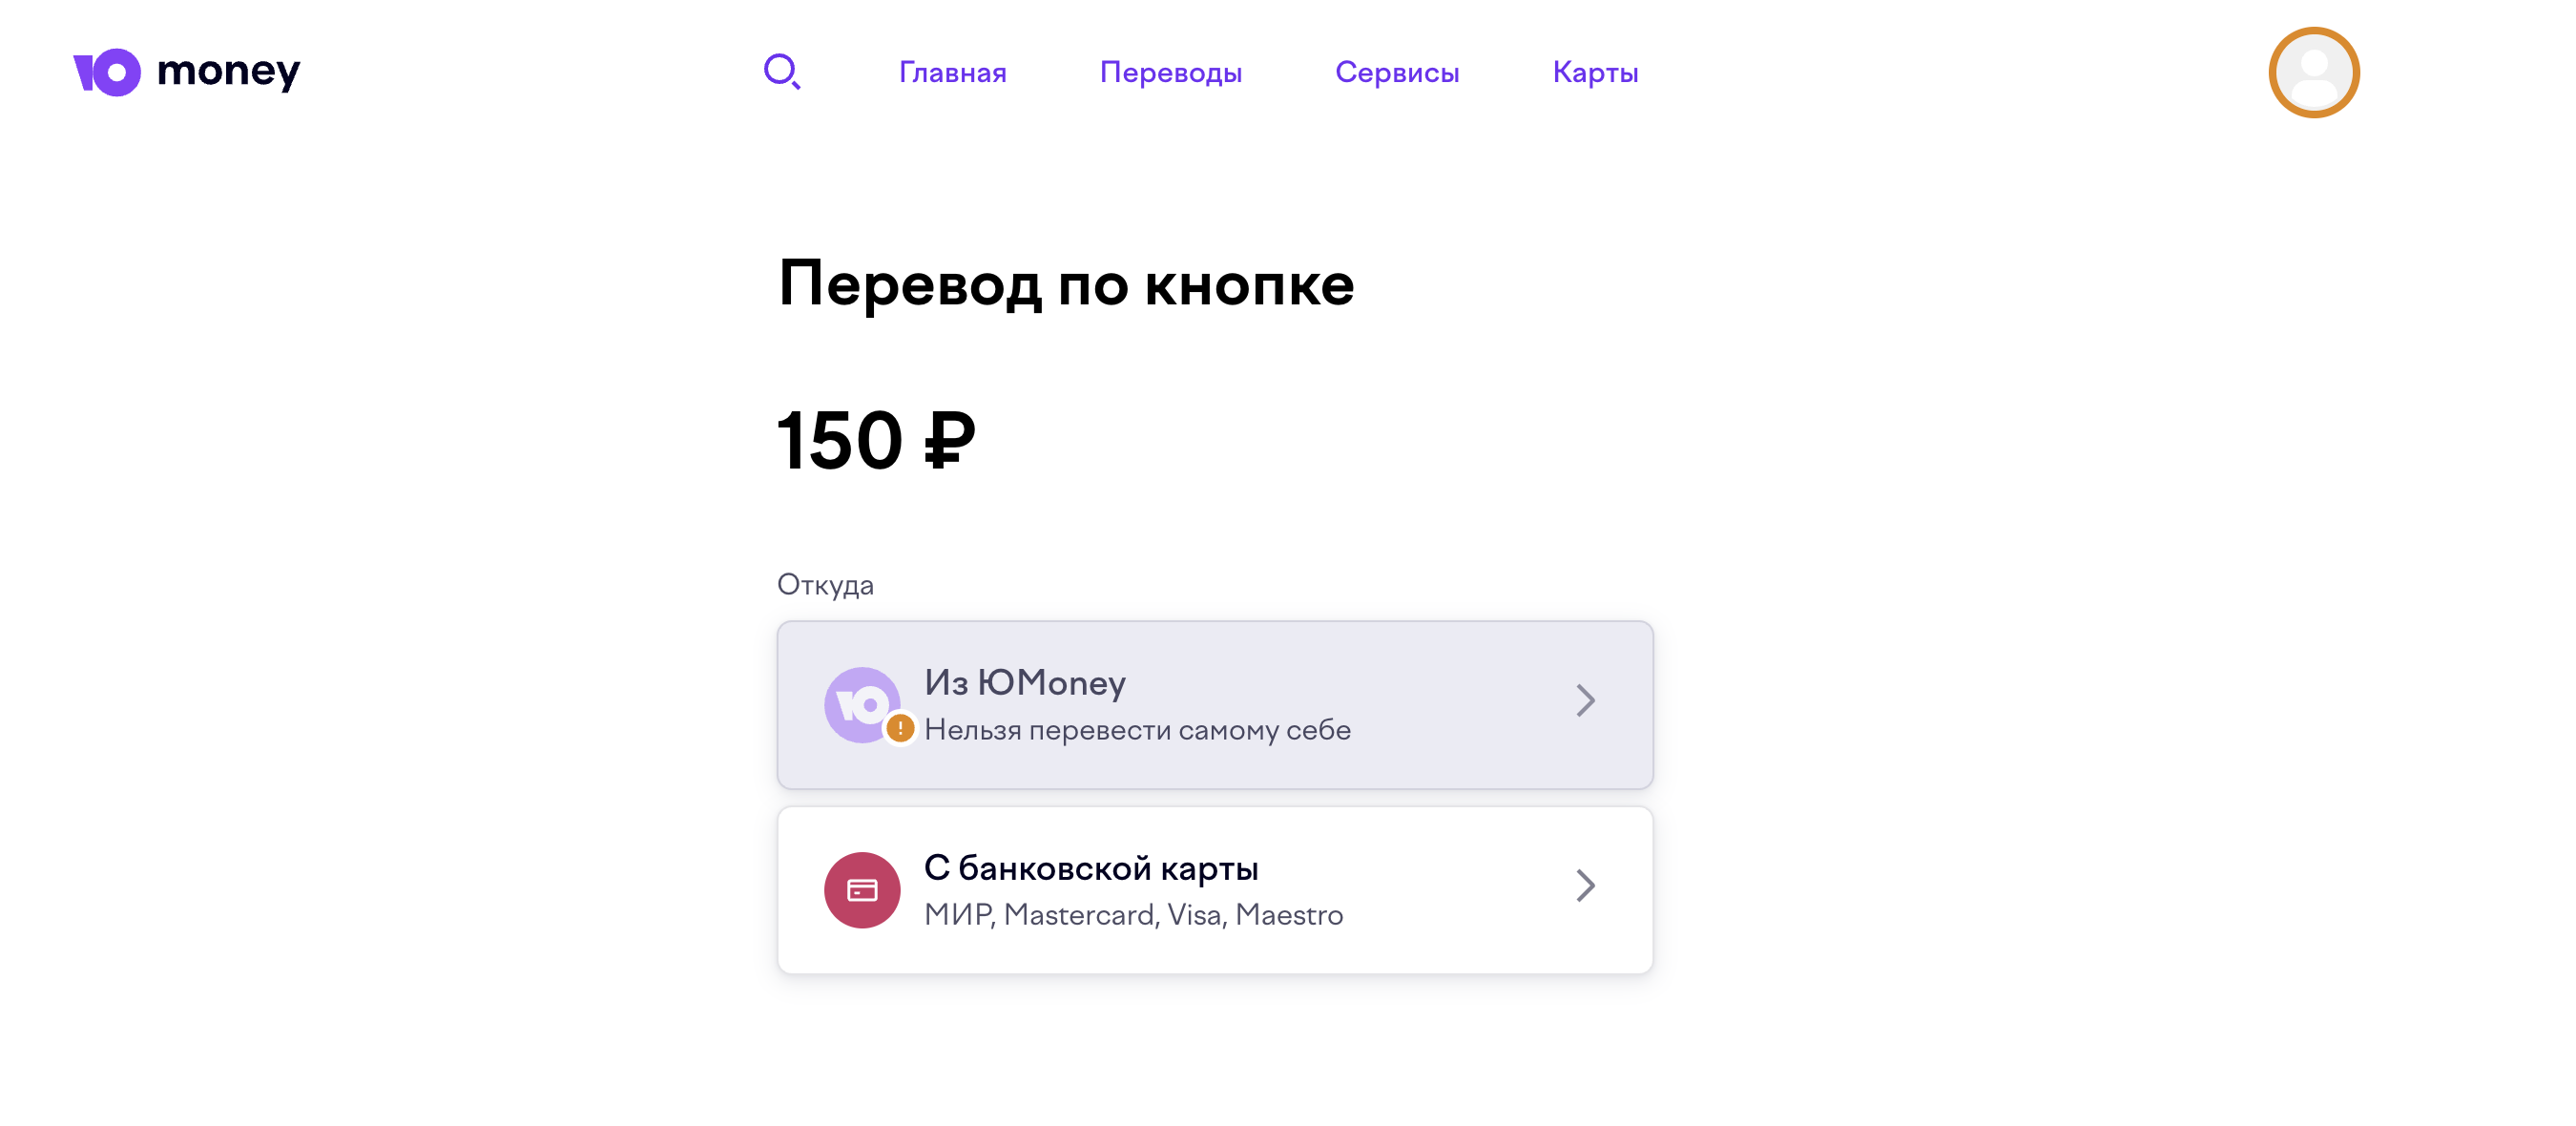The image size is (2576, 1126).
Task: Click the Перевод по кнопке heading
Action: [1066, 284]
